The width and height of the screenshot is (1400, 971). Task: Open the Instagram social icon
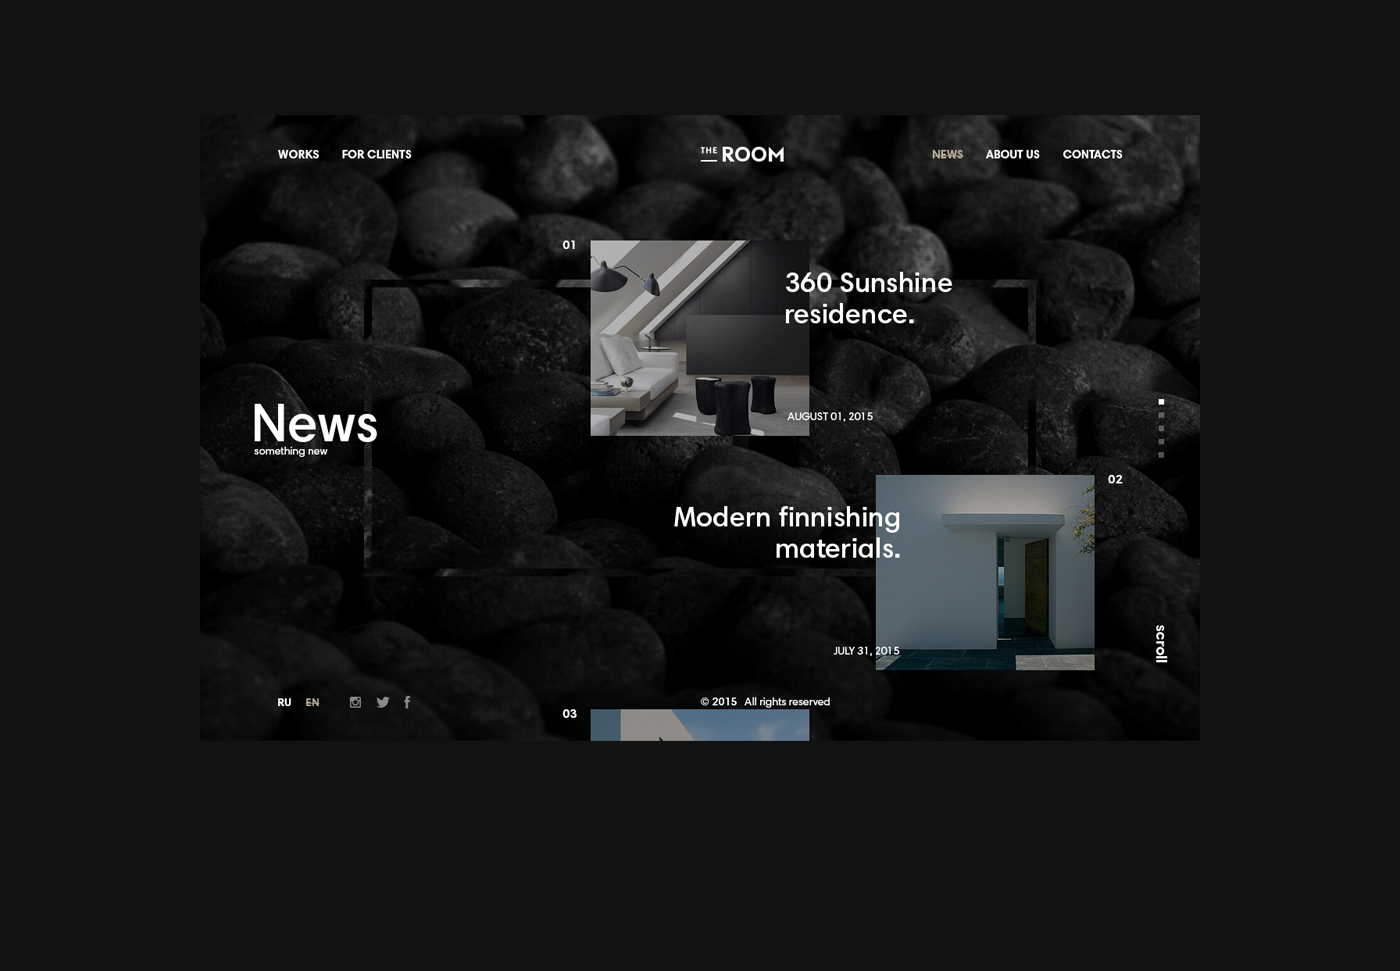pos(355,702)
